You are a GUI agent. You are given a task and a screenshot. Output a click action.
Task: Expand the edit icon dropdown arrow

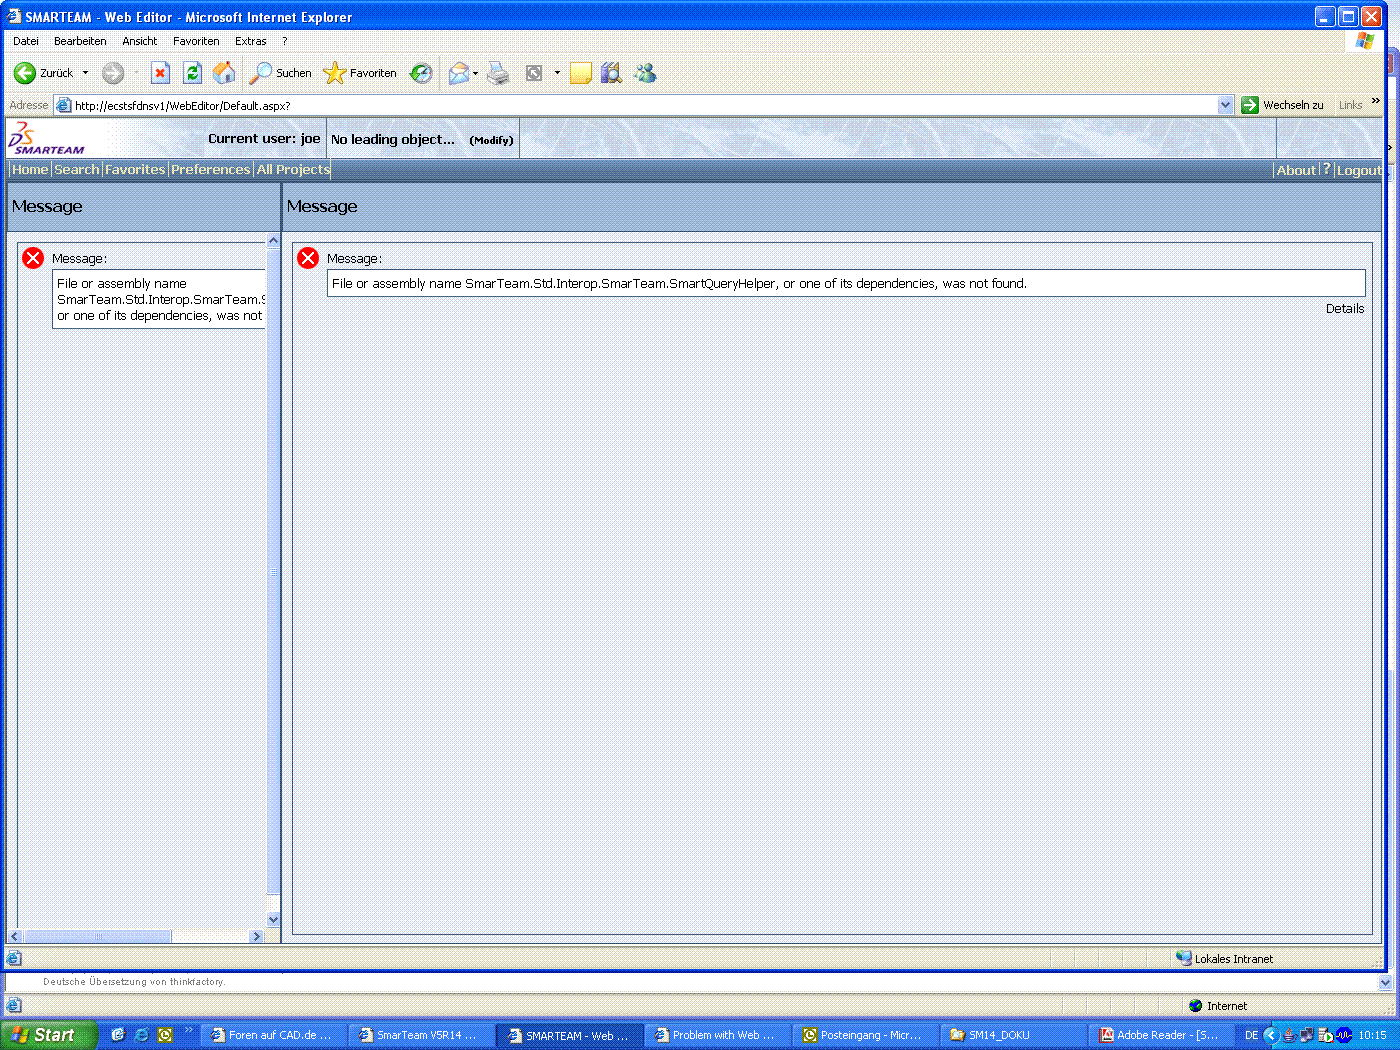[557, 73]
